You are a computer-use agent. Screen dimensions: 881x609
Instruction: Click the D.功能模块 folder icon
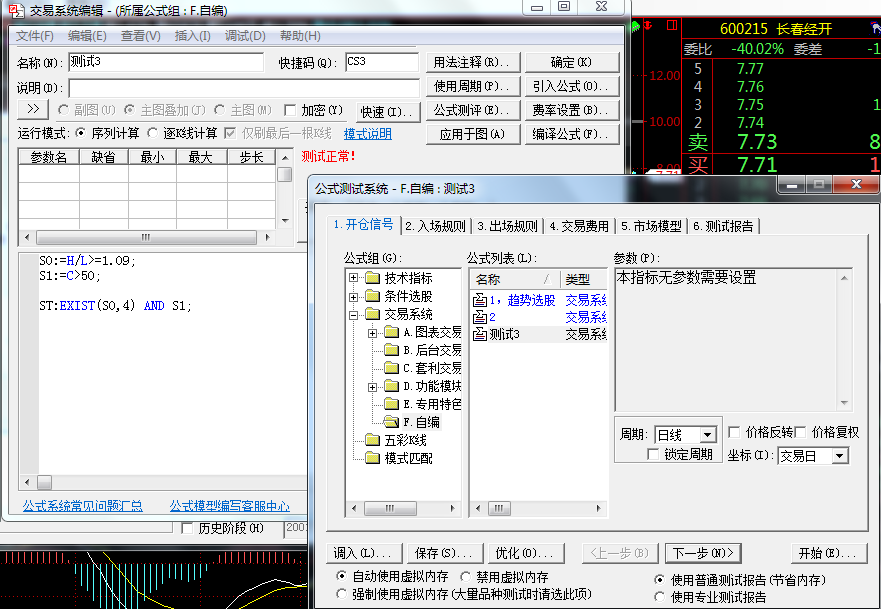pyautogui.click(x=391, y=386)
